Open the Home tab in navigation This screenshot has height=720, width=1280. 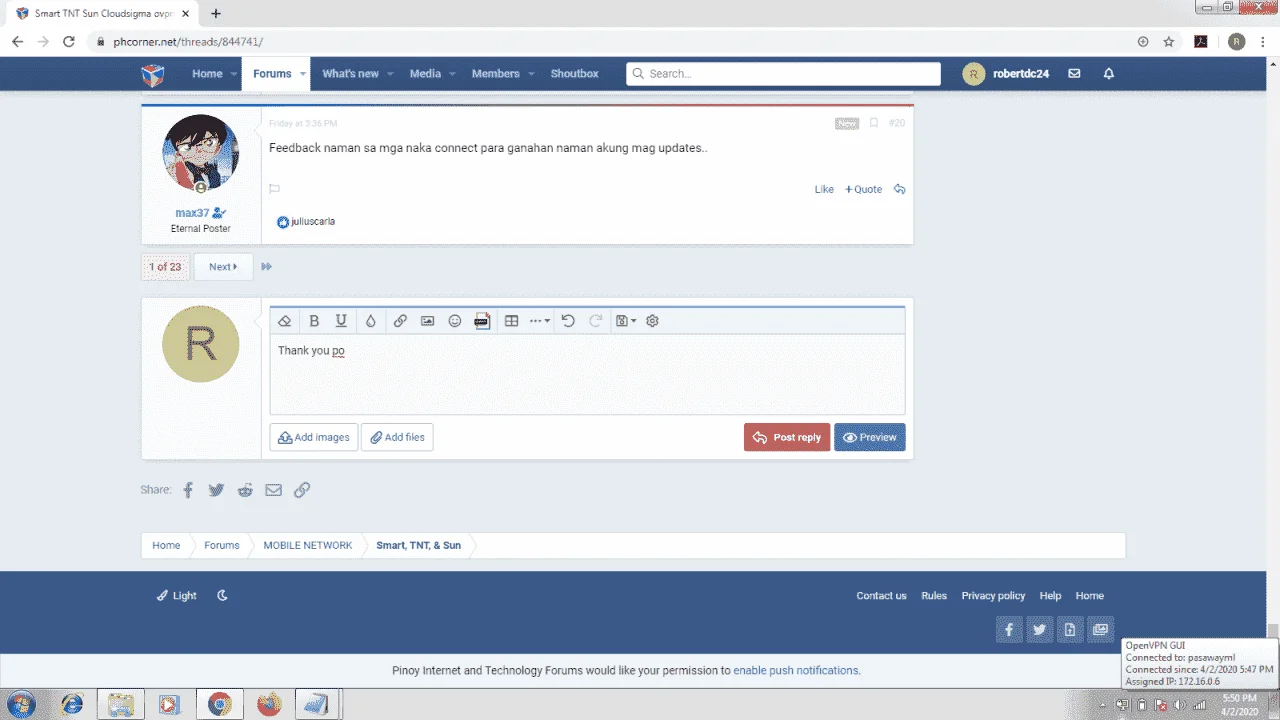tap(207, 74)
